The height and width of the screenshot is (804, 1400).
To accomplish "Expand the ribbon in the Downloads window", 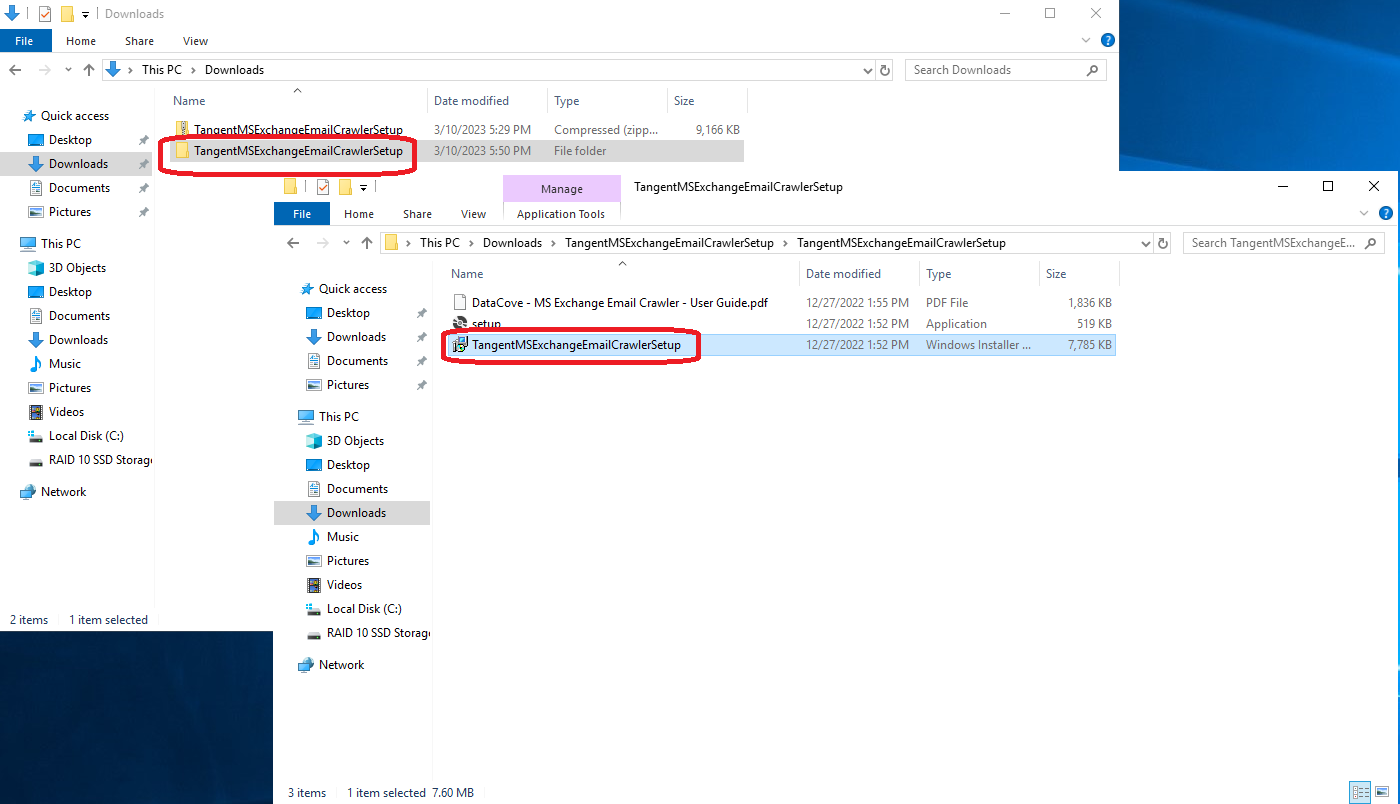I will 1087,41.
